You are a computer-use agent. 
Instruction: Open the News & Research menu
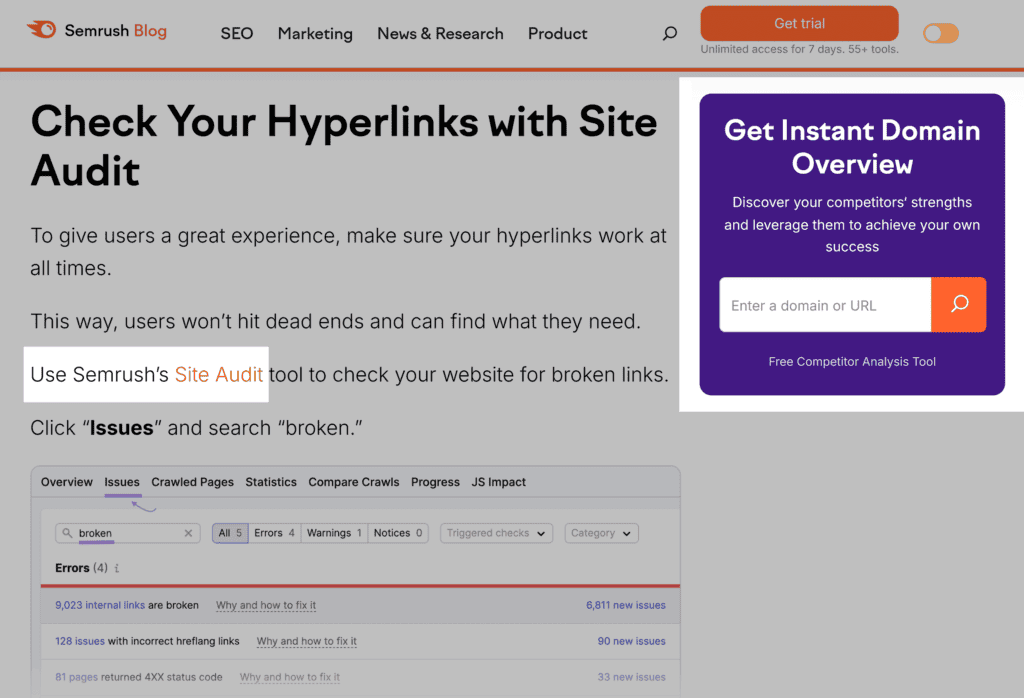440,33
